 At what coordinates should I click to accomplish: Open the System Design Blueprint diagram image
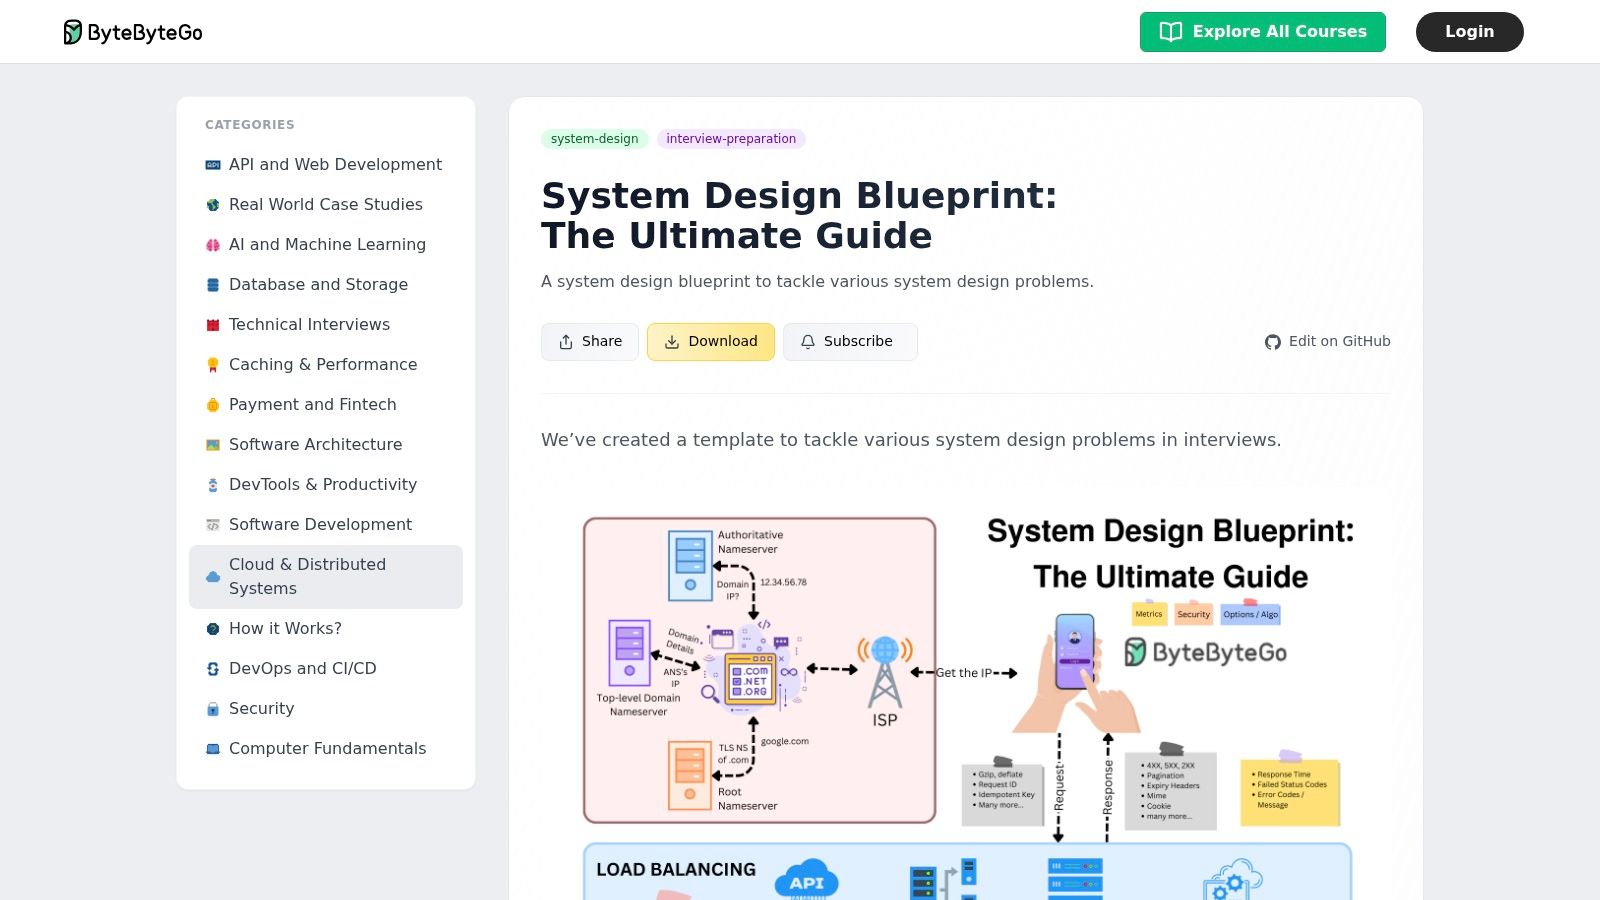(x=966, y=695)
